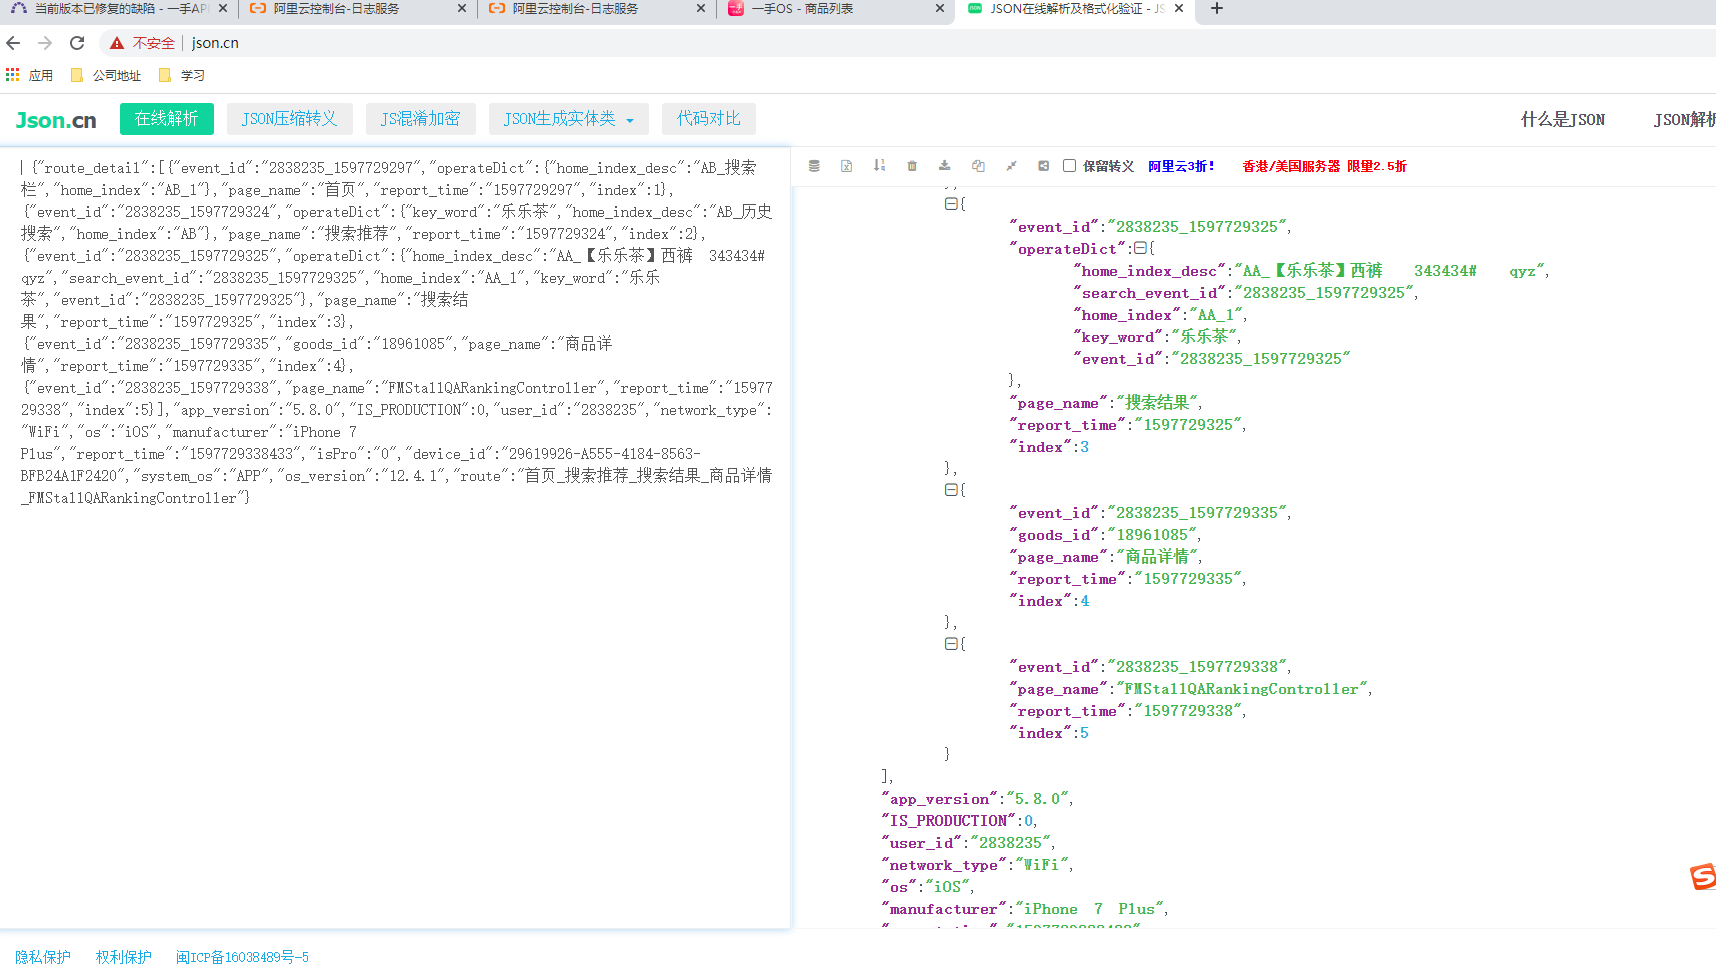The width and height of the screenshot is (1716, 967).
Task: Click the "network_type" key in output
Action: tap(944, 865)
